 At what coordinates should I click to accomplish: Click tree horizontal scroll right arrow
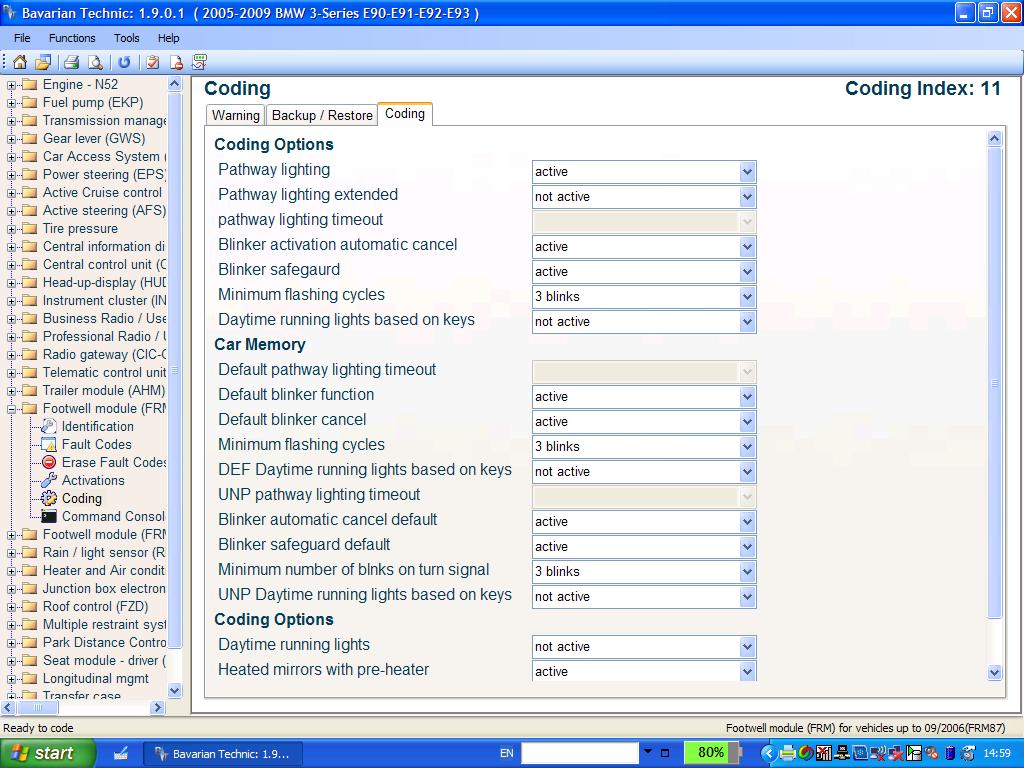[x=157, y=707]
